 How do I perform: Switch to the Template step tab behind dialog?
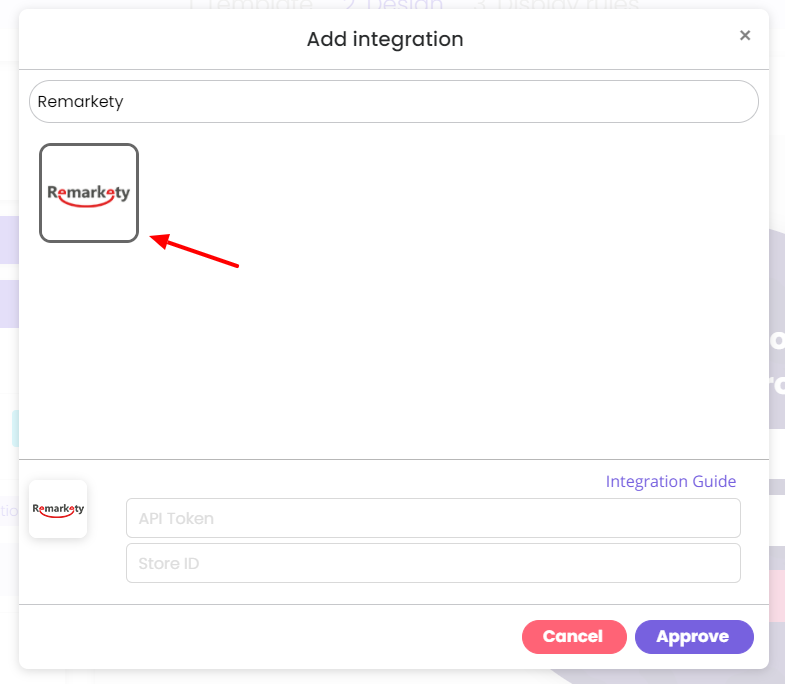(x=252, y=5)
